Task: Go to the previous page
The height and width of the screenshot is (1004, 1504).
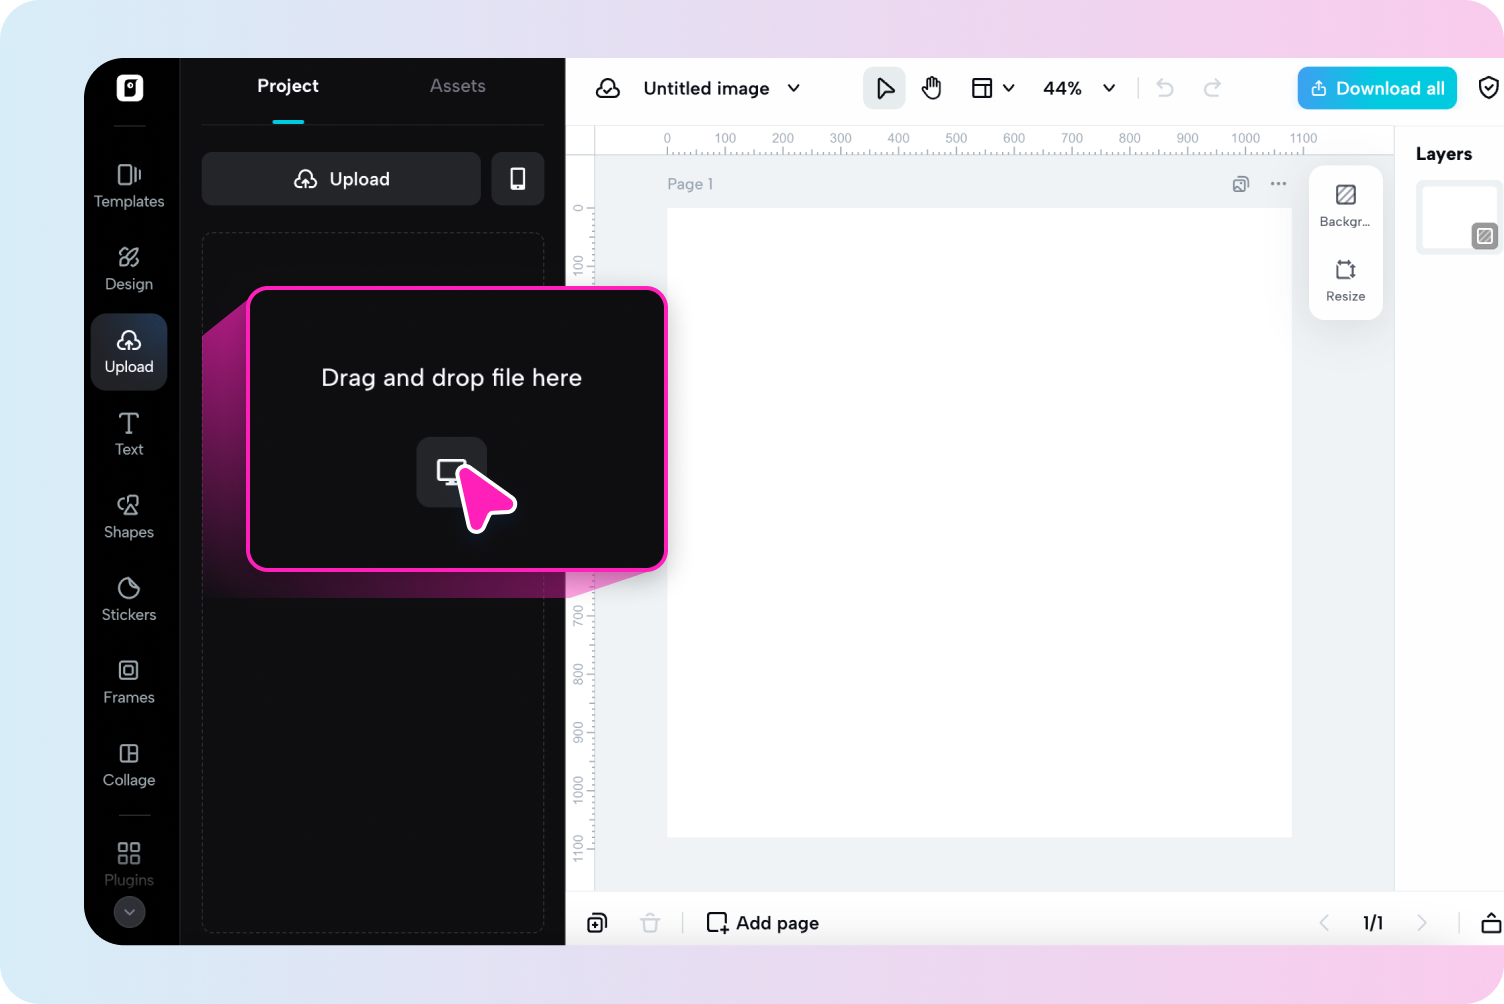Action: tap(1324, 923)
